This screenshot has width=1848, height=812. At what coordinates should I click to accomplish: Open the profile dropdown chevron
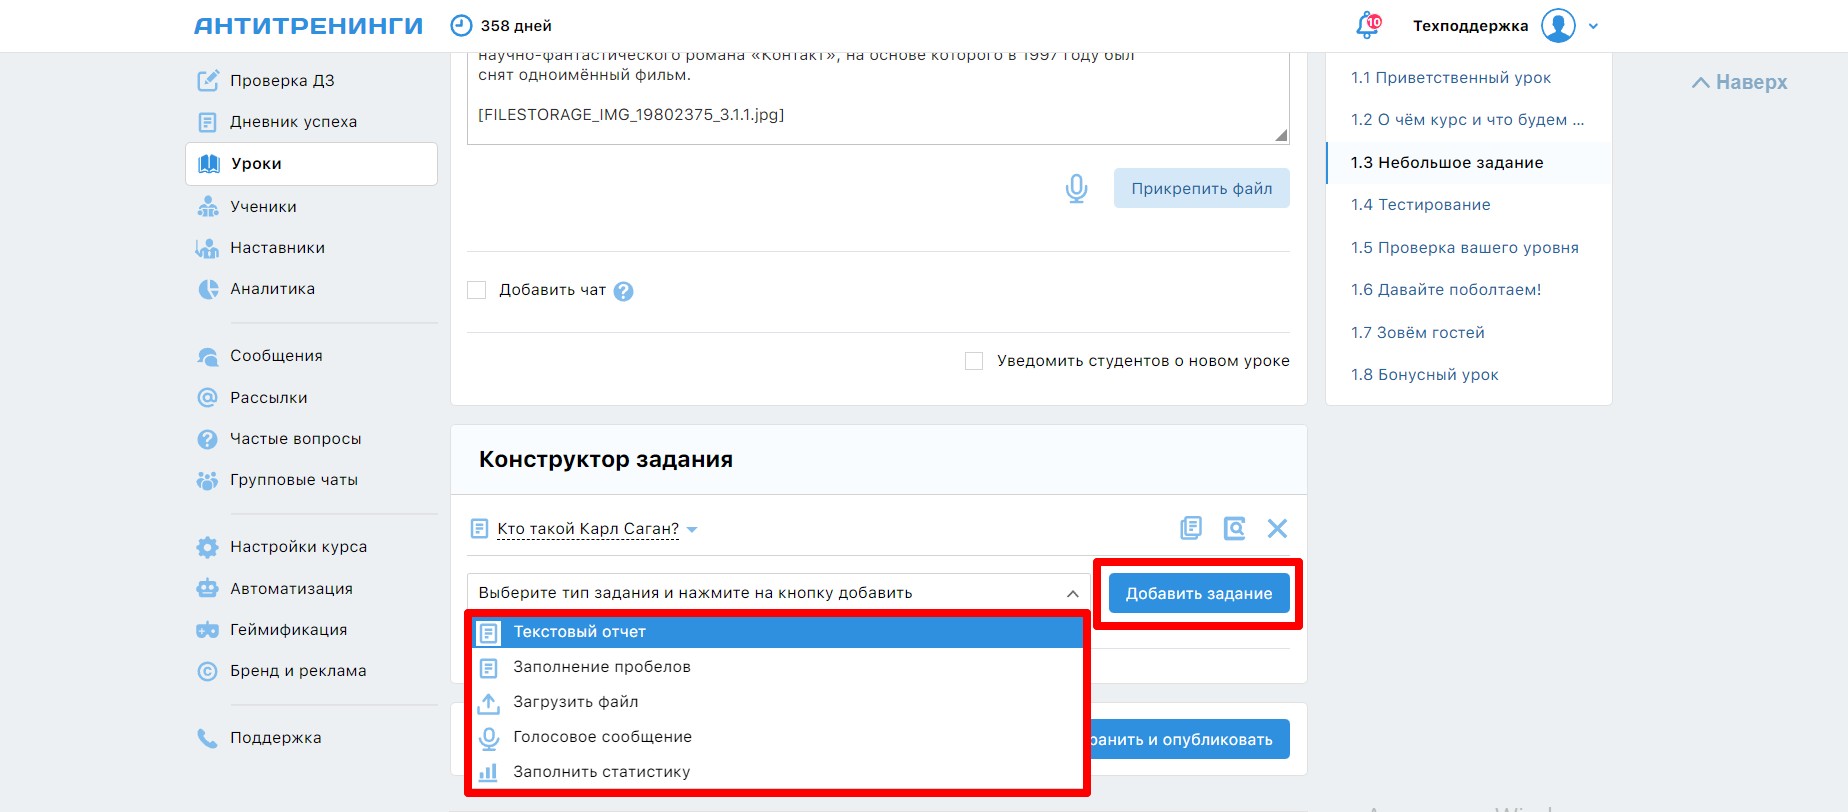(x=1594, y=27)
